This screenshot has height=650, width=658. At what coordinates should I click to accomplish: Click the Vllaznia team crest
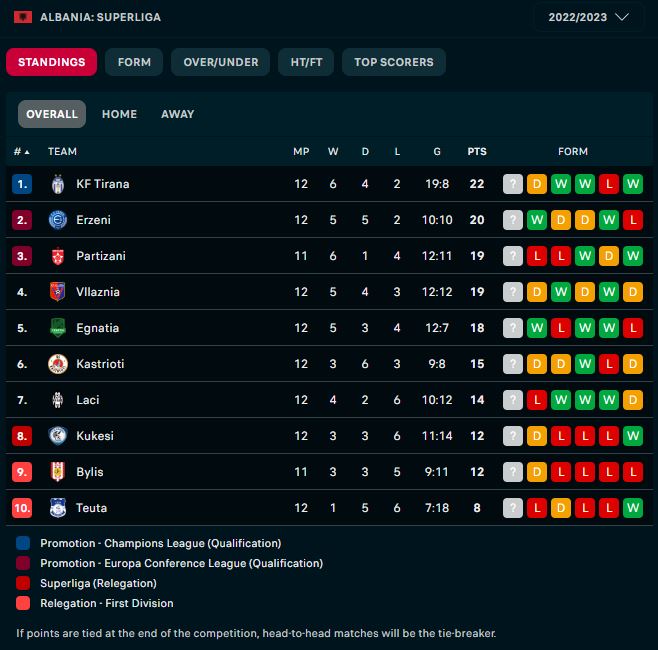[57, 292]
